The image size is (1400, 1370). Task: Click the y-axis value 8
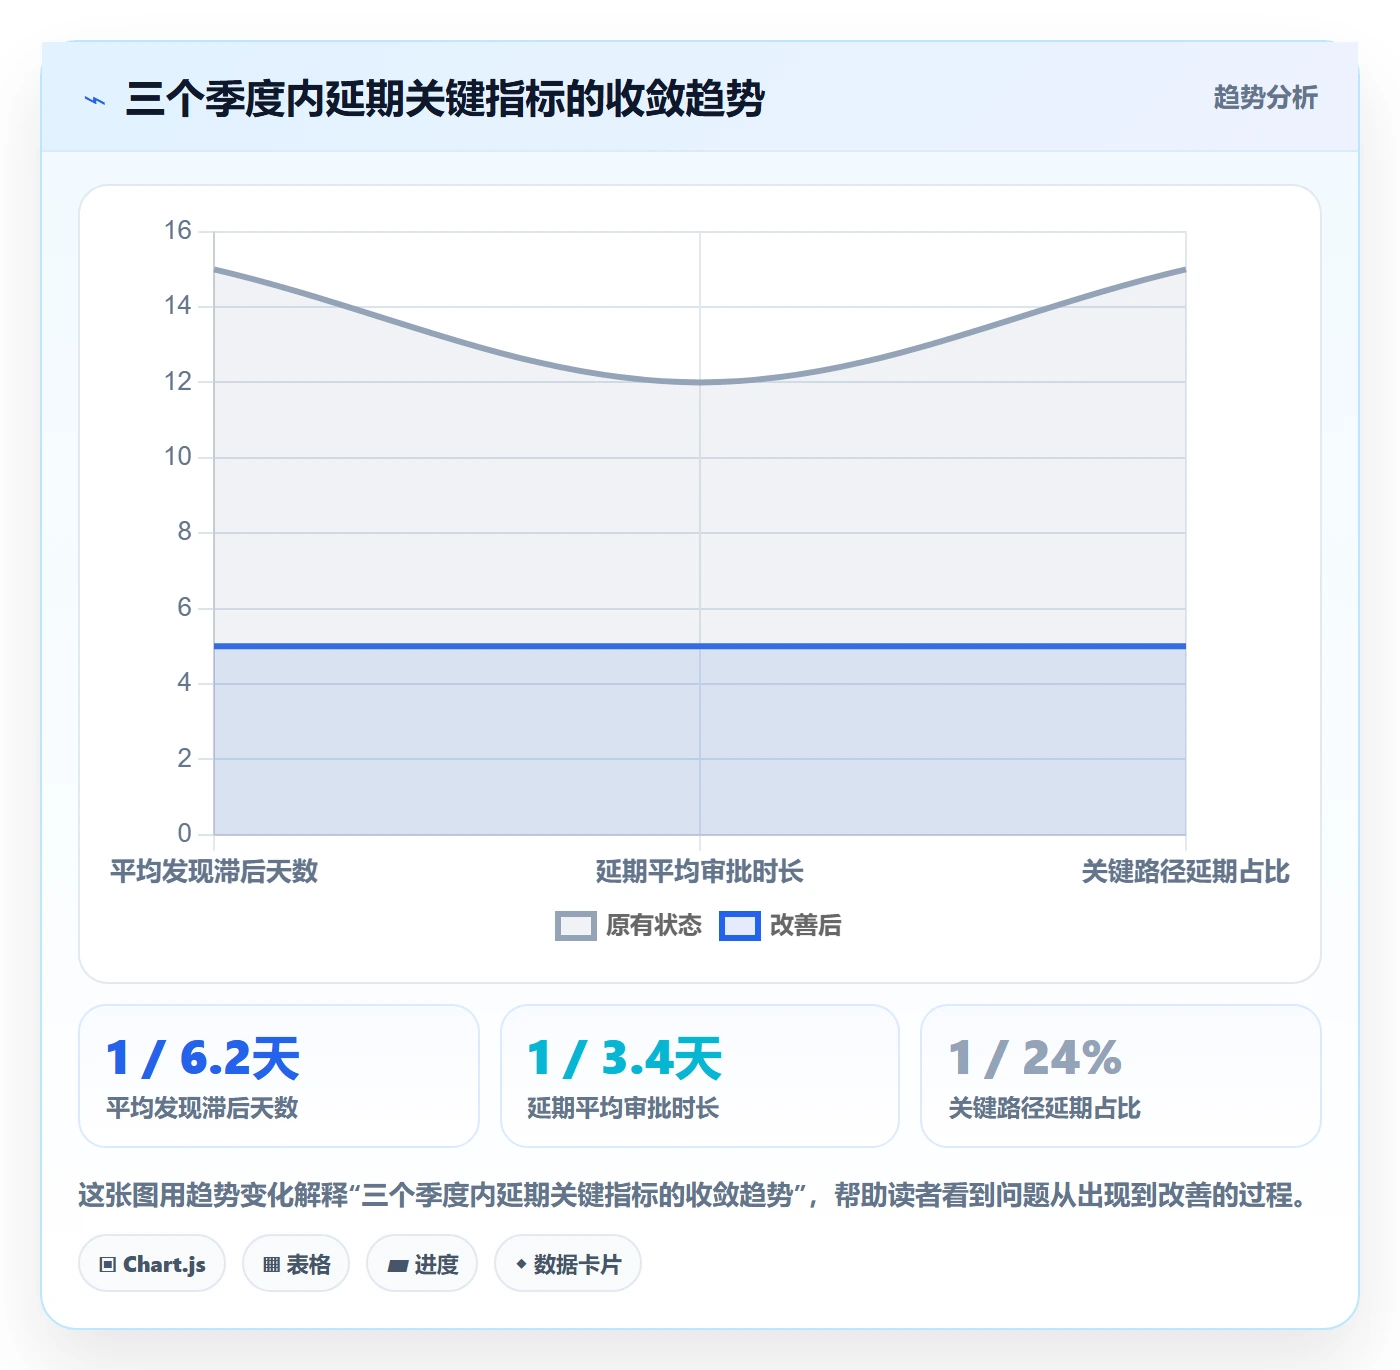(x=185, y=532)
